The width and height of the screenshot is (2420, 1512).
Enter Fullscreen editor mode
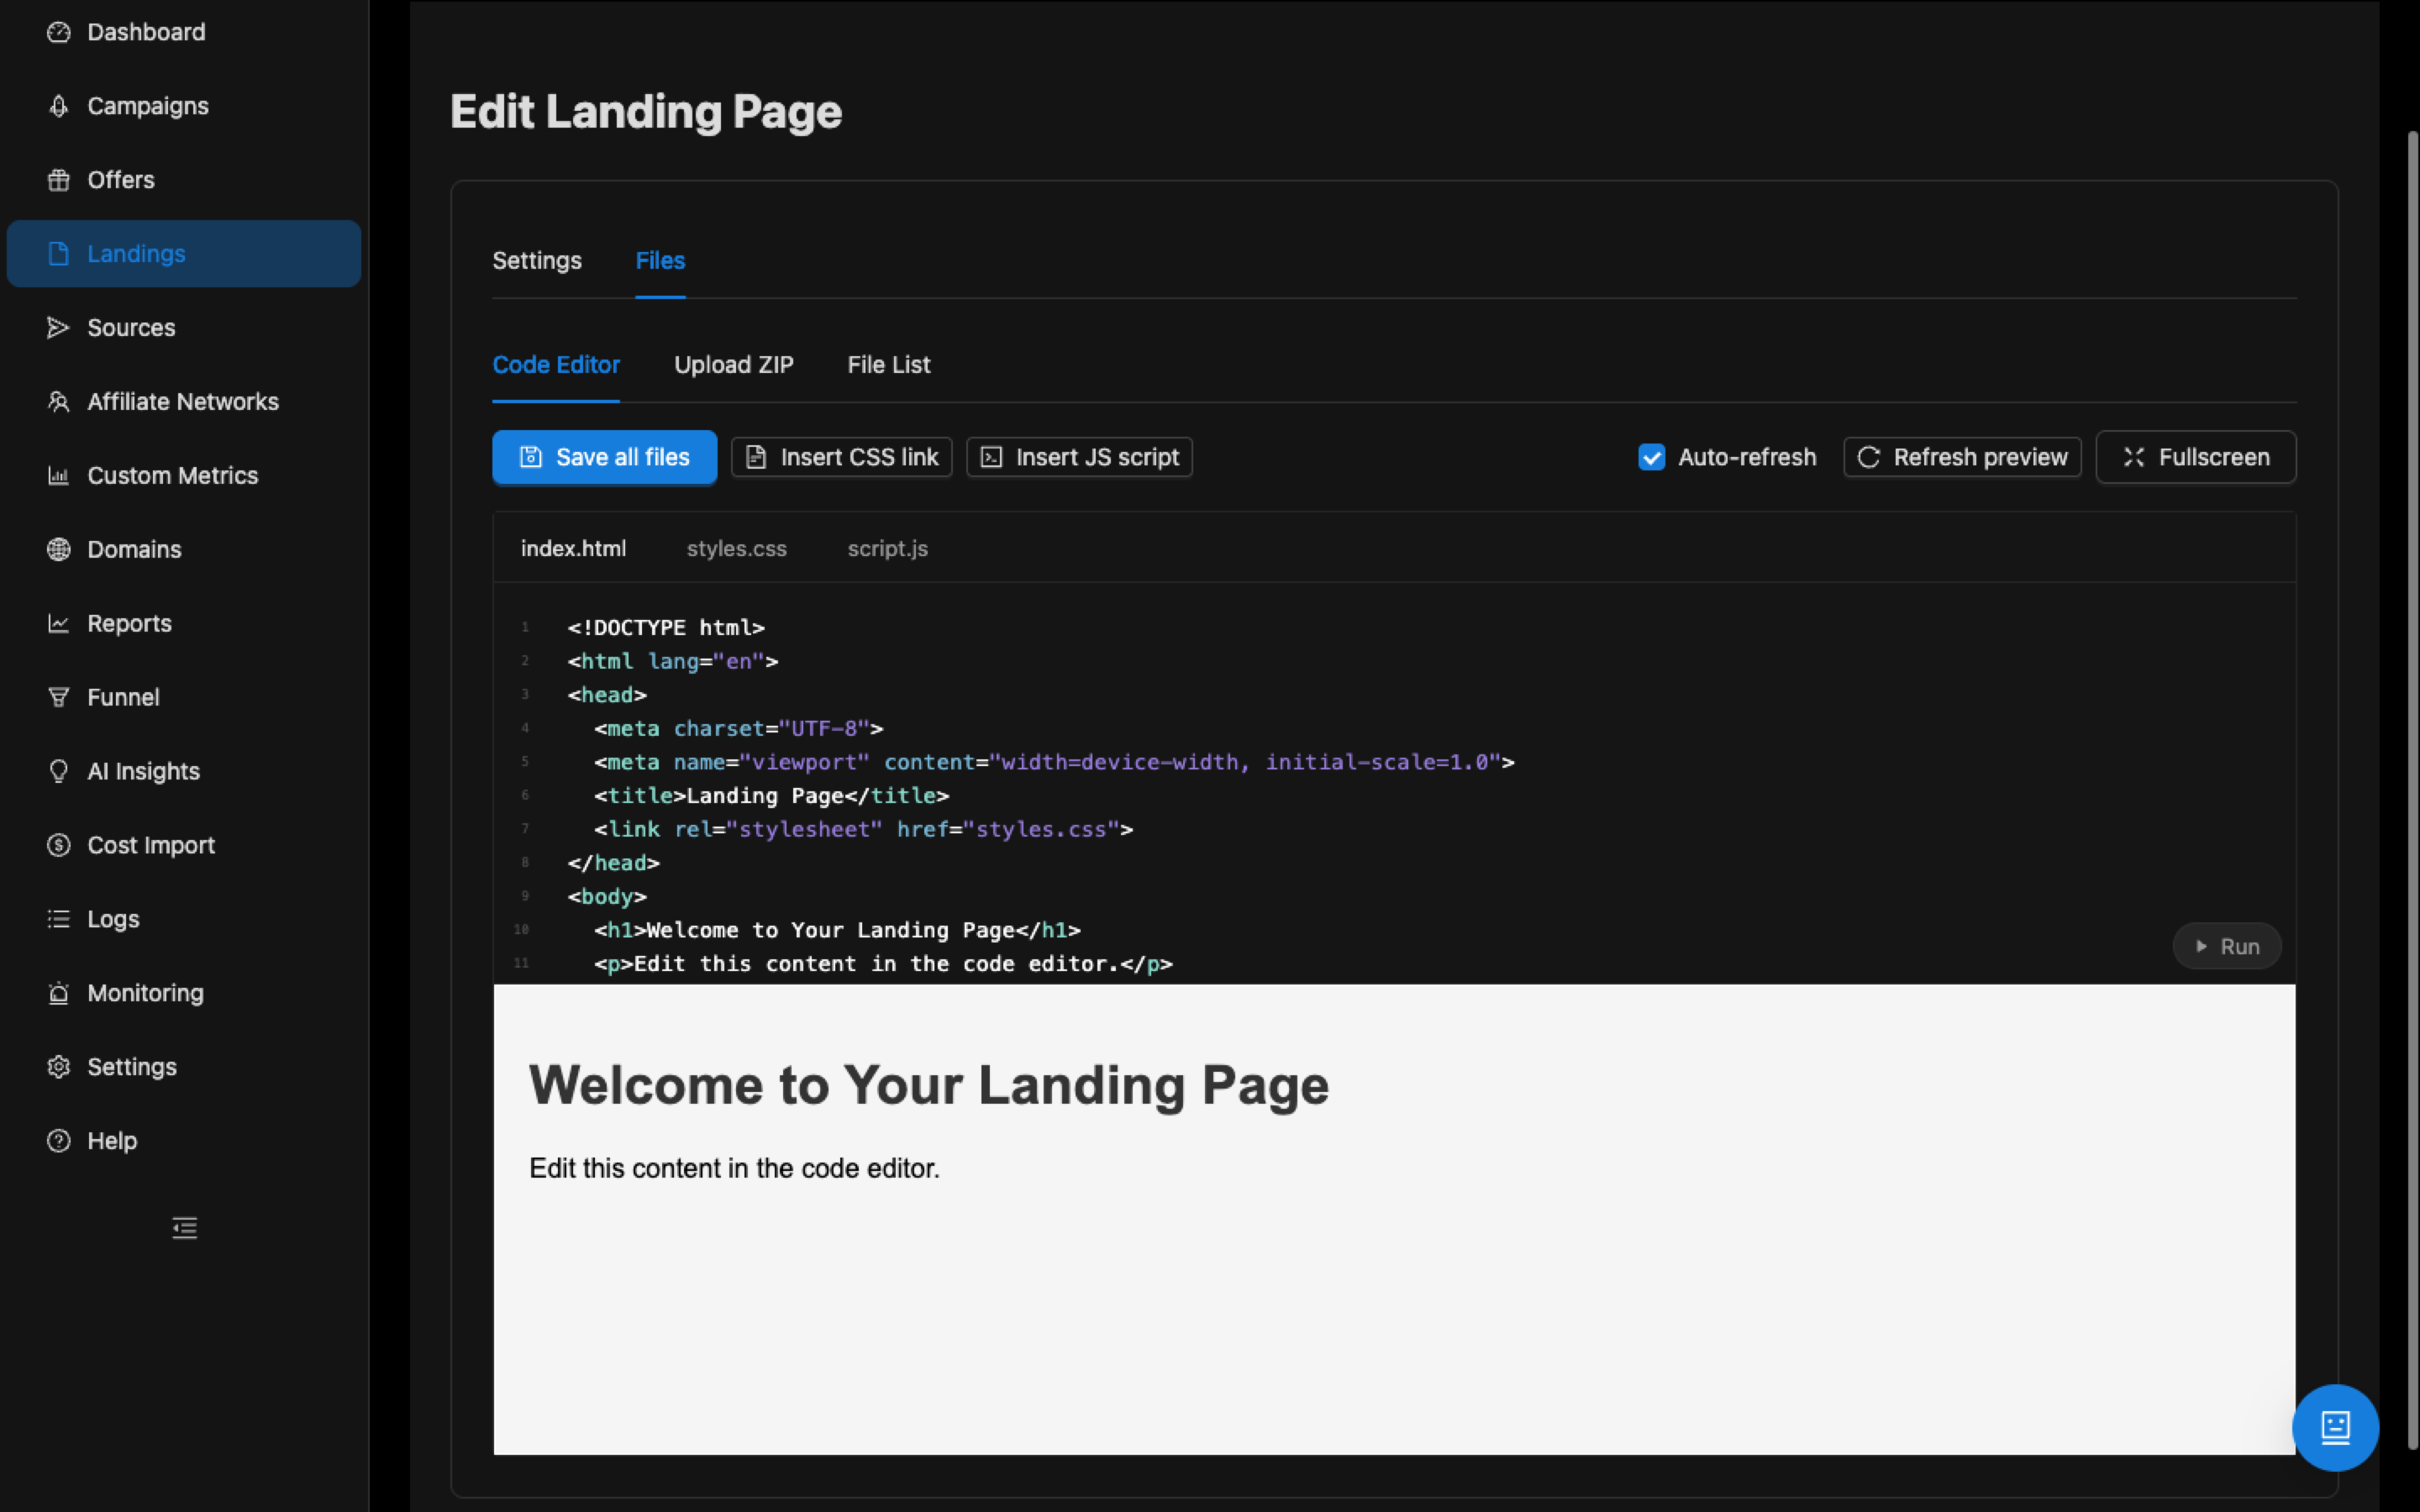2196,457
